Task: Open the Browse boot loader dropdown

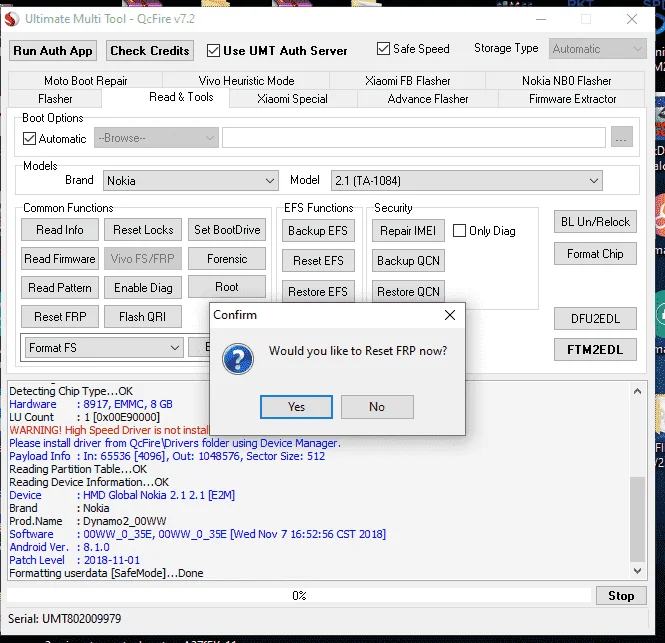Action: click(x=156, y=138)
